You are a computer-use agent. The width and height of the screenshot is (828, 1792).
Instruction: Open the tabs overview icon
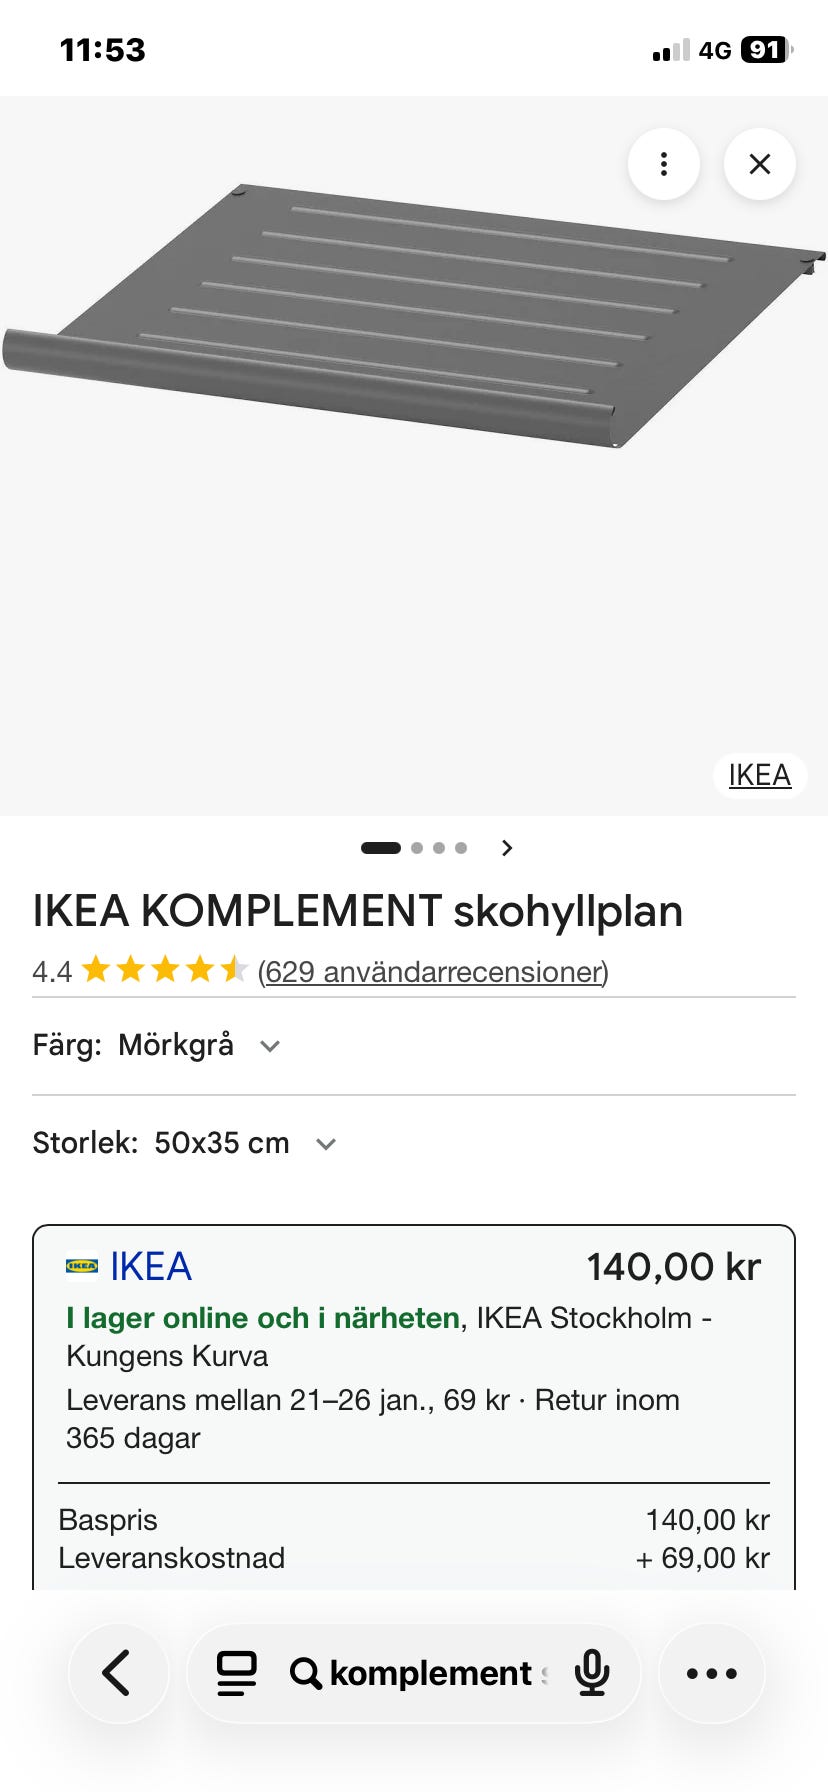237,1673
